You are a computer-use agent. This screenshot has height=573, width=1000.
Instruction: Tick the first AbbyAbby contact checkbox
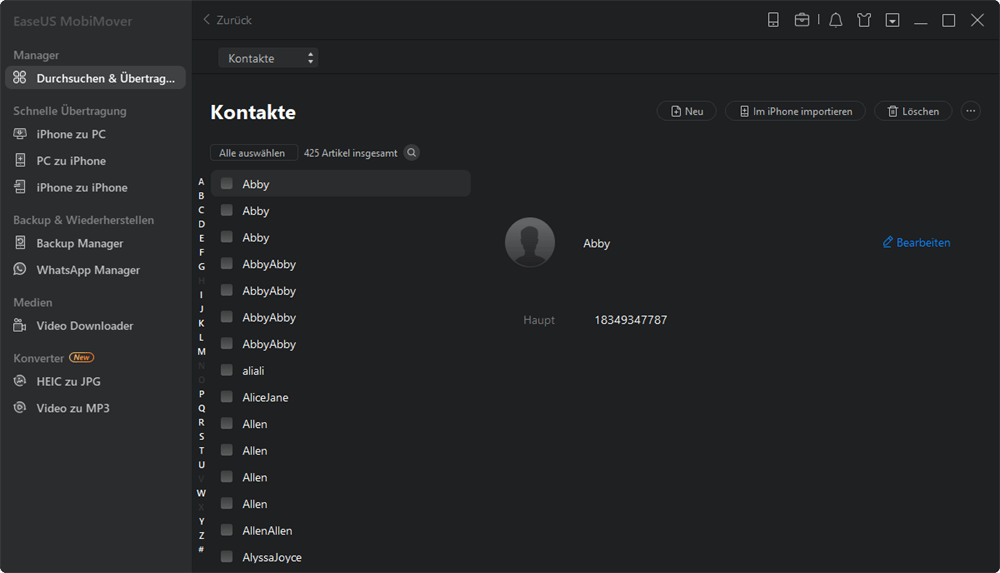(226, 264)
